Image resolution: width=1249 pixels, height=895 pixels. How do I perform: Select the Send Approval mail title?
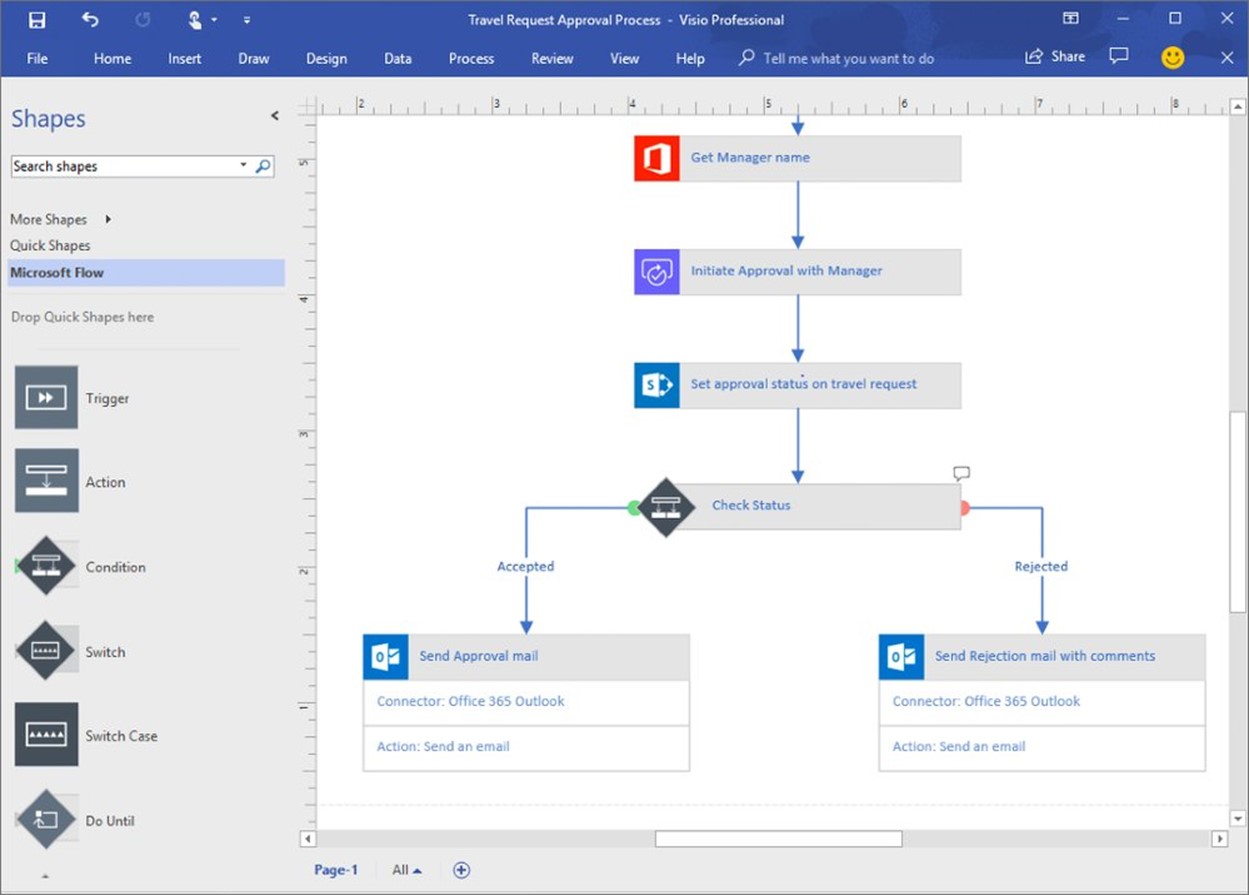[x=478, y=656]
